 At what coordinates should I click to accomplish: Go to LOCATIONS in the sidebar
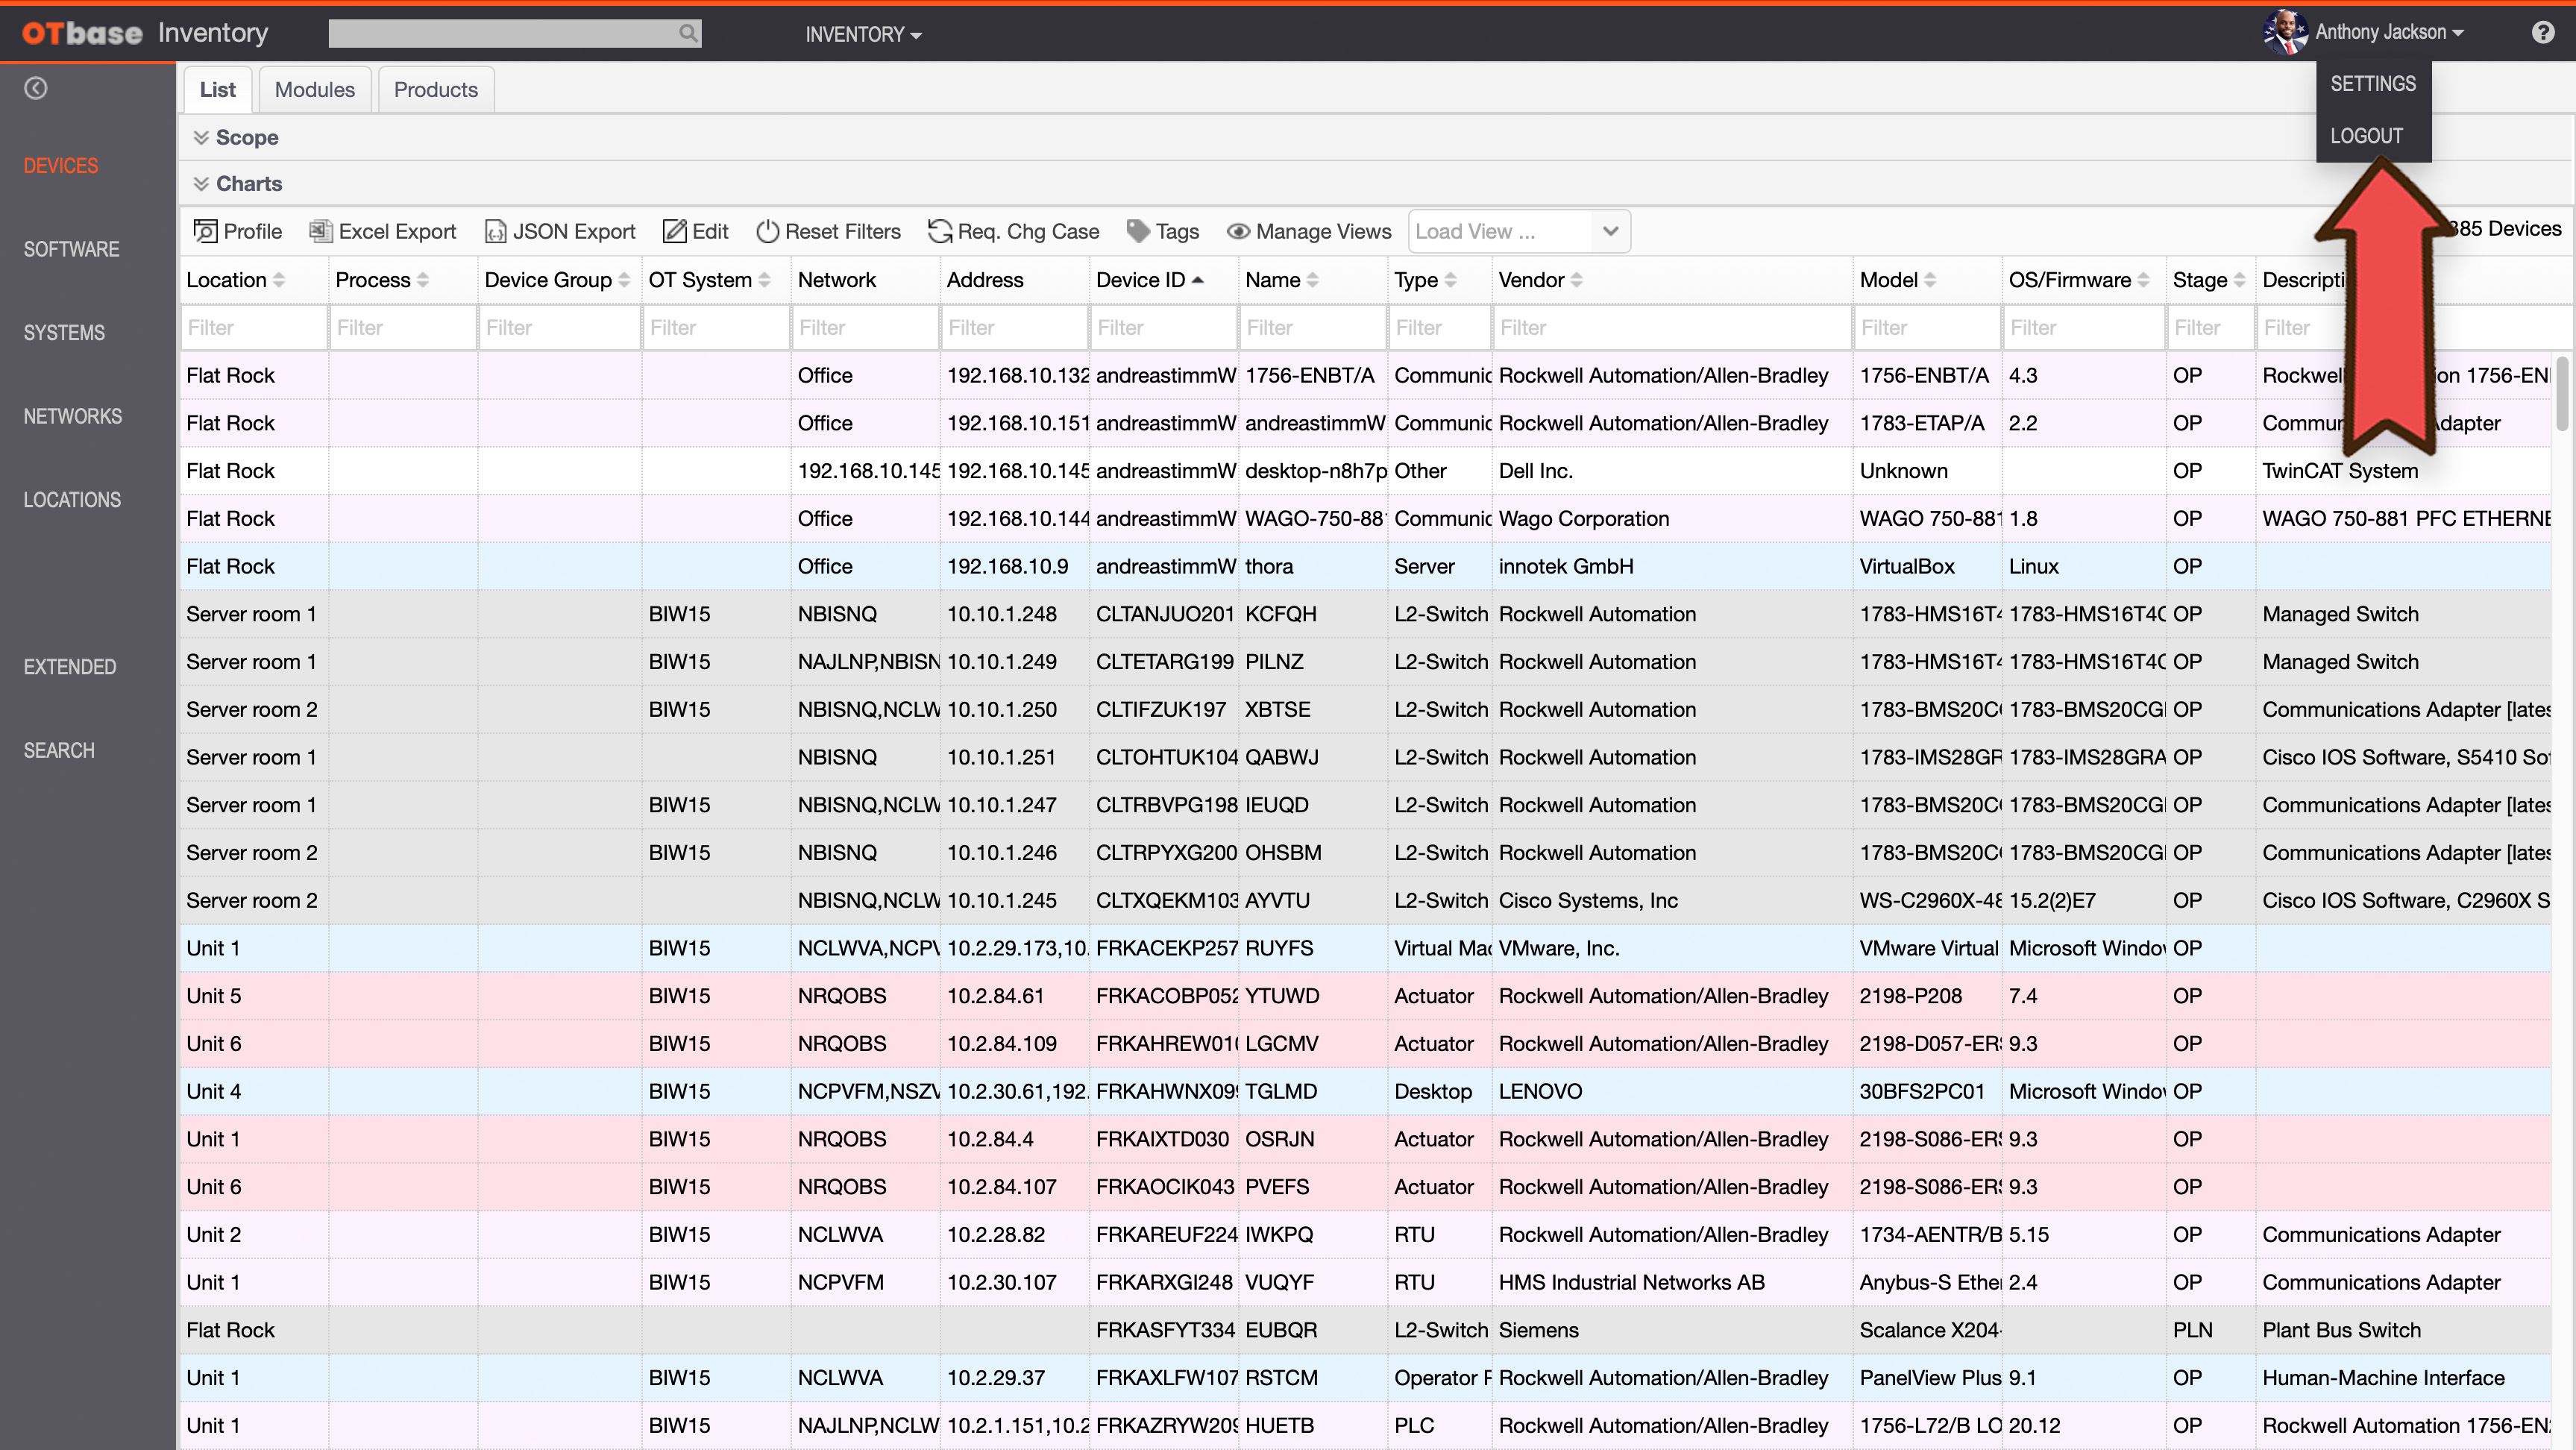point(72,500)
